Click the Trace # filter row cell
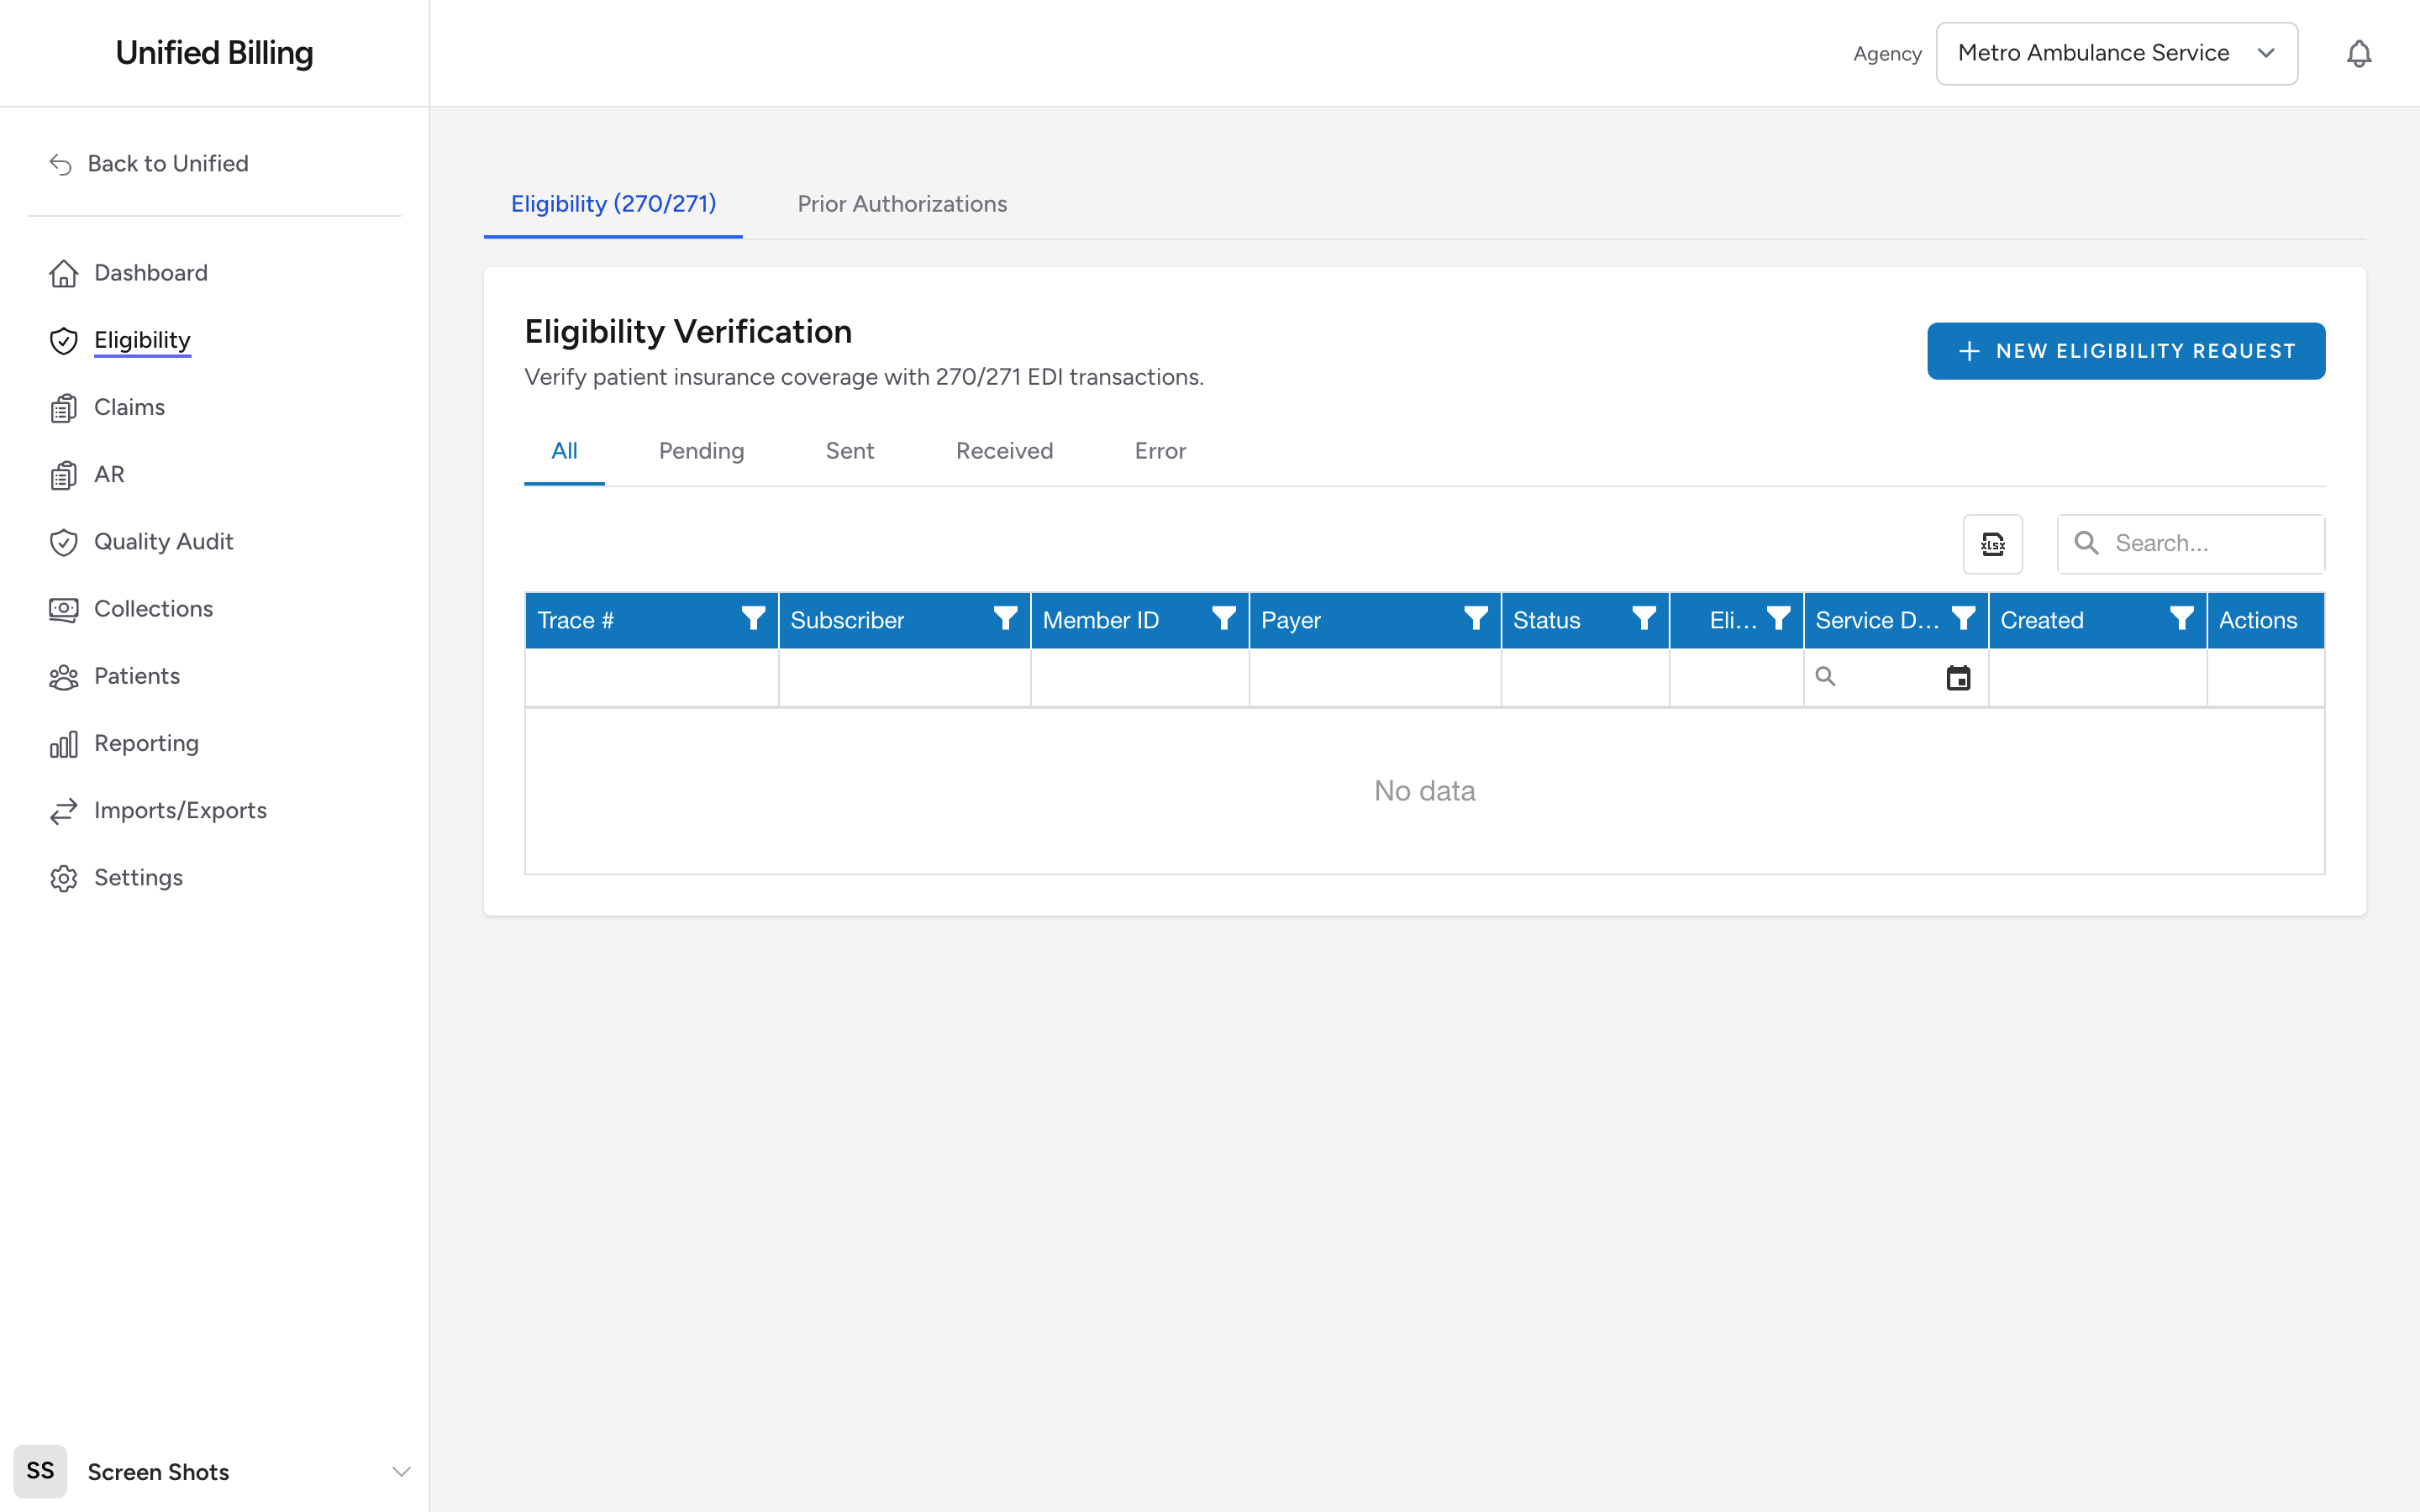 [x=652, y=678]
